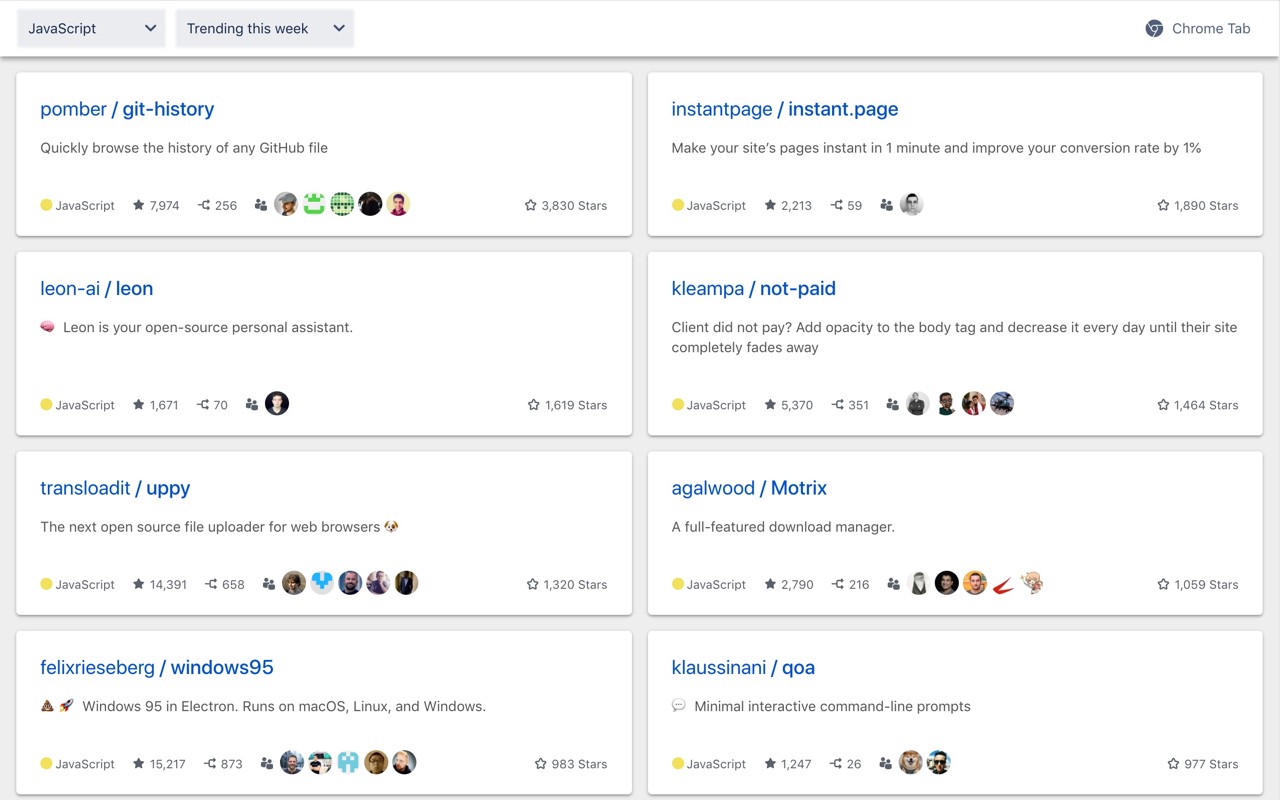The height and width of the screenshot is (800, 1280).
Task: Click the contributors icon in git-history card
Action: (261, 205)
